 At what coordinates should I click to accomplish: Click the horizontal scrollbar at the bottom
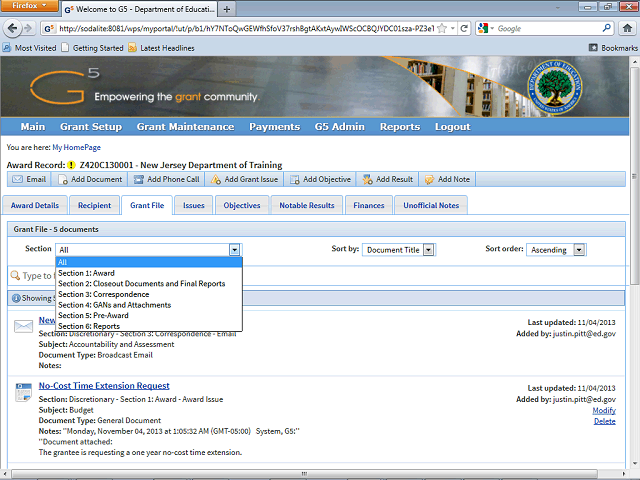(304, 473)
